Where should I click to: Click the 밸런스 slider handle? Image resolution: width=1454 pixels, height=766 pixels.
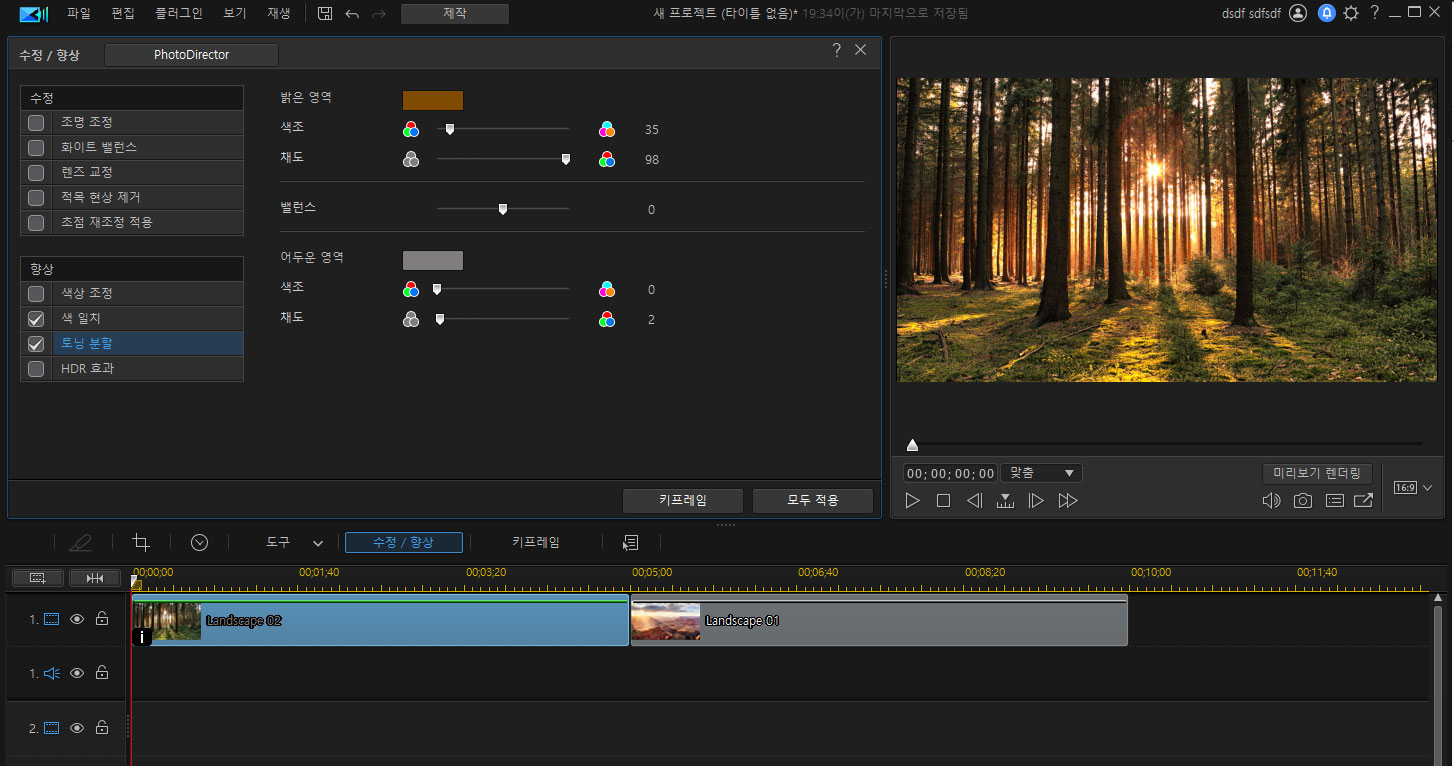(503, 209)
